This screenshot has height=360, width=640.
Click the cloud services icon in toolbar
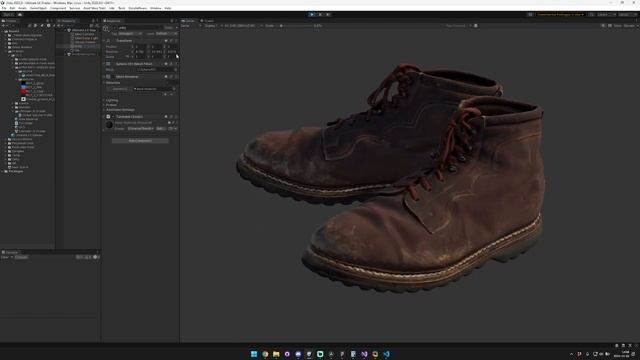point(20,15)
